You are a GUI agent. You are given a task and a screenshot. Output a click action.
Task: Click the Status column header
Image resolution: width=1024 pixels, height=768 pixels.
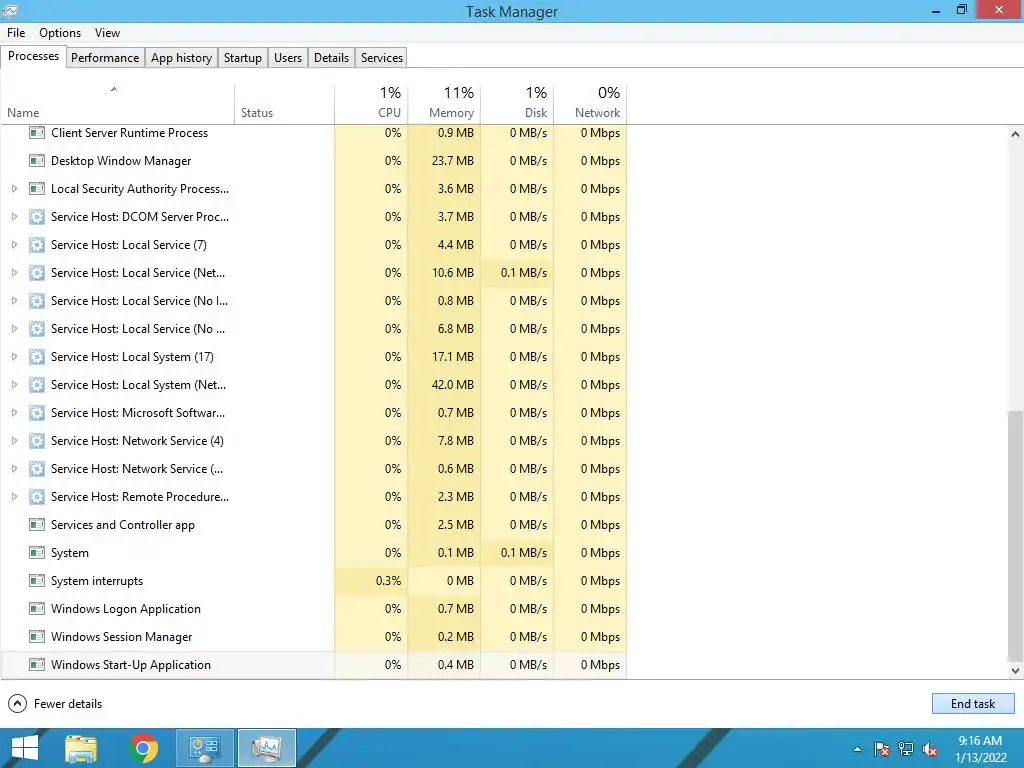[284, 103]
